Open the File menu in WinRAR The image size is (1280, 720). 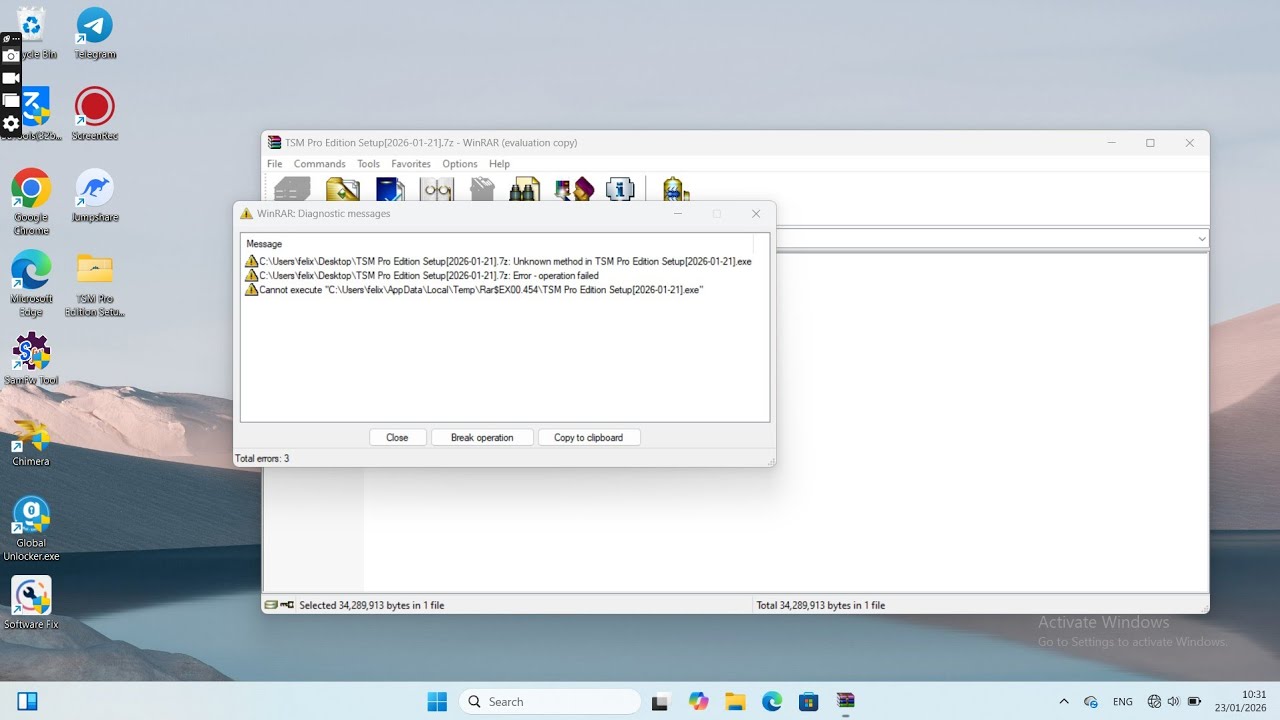click(274, 164)
